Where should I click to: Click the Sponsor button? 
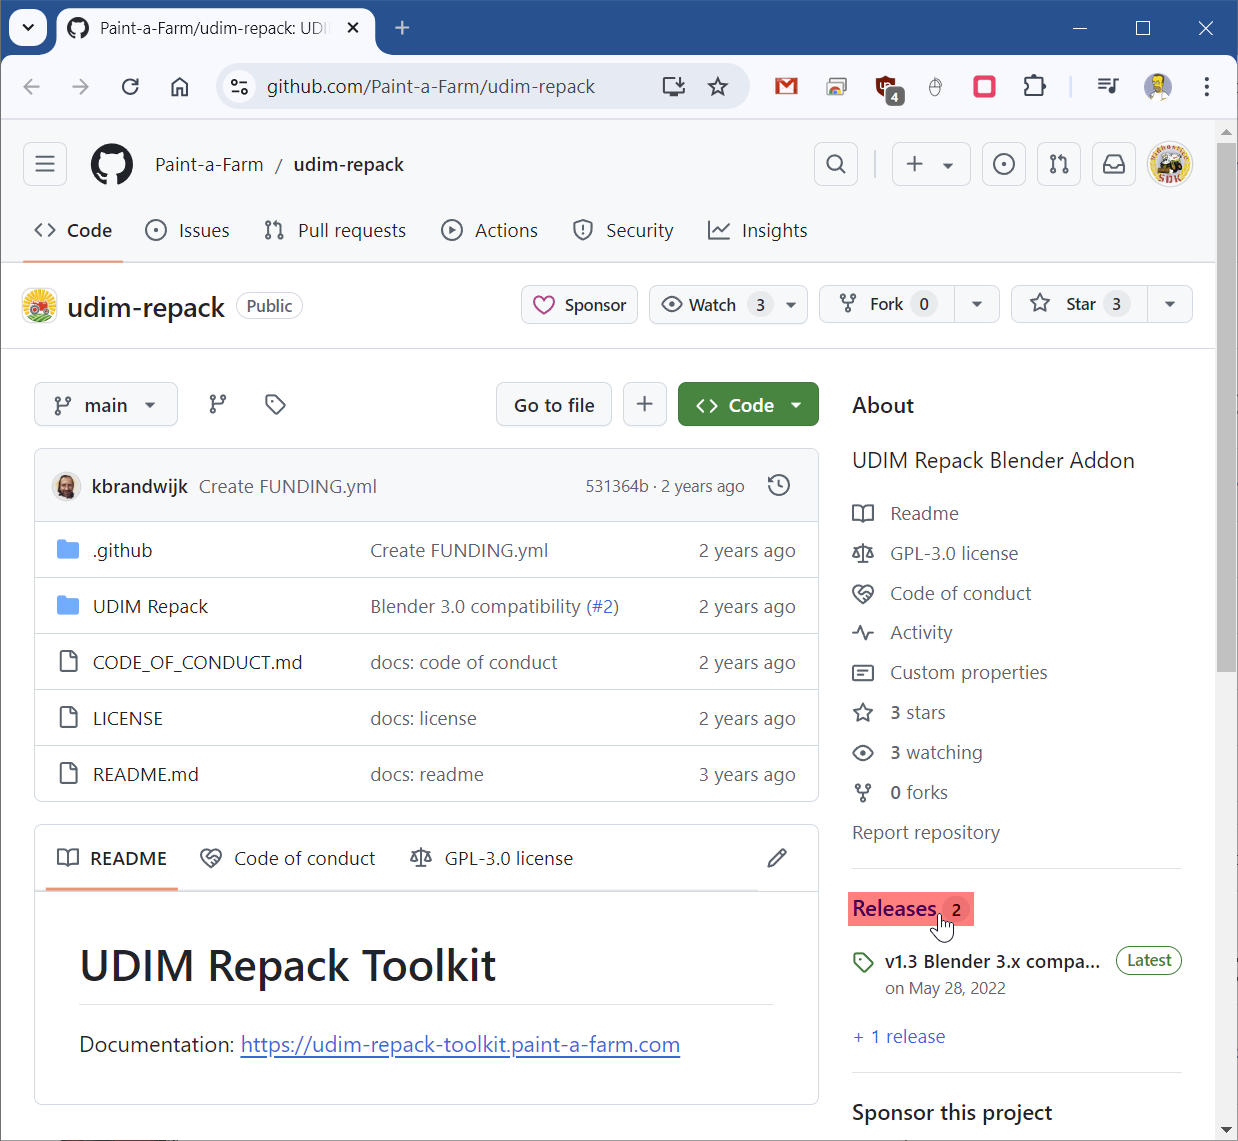[580, 305]
